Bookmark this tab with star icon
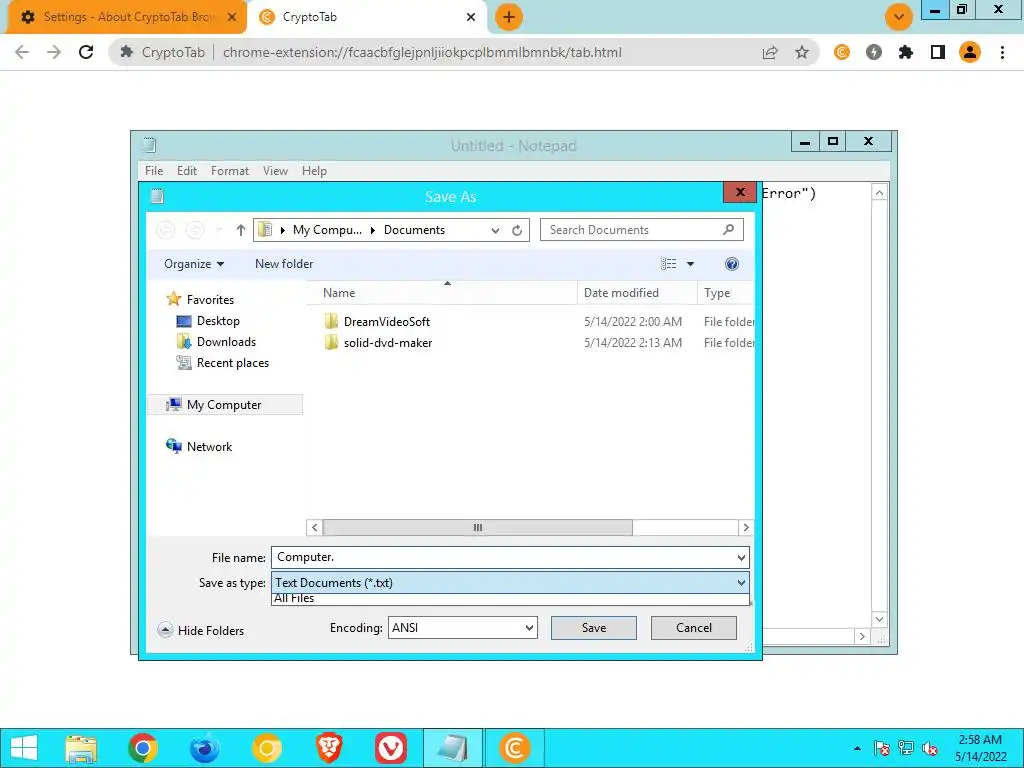The image size is (1024, 768). coord(802,52)
